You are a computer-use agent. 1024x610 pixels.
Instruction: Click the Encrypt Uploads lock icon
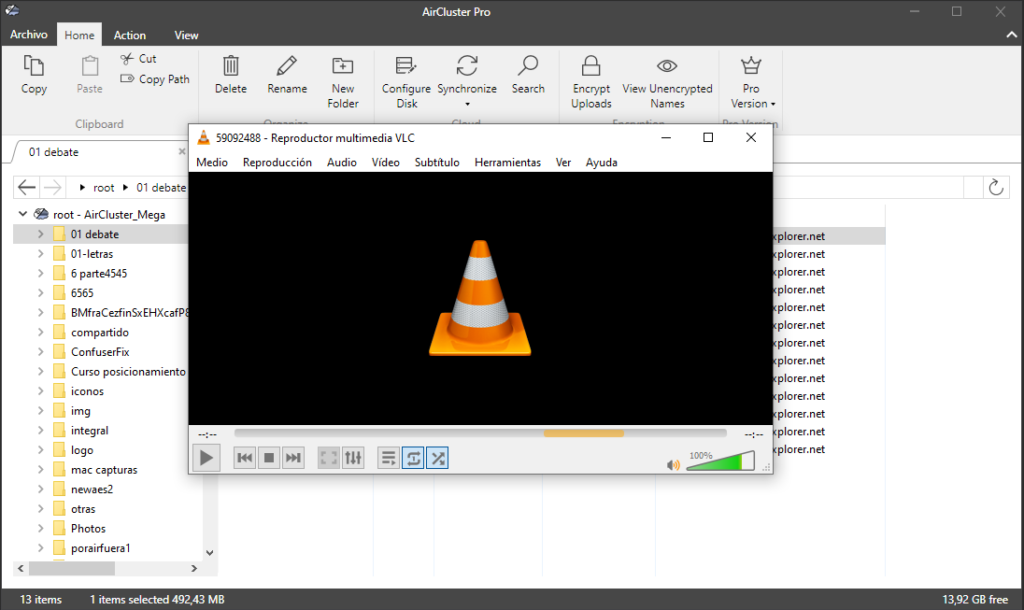(x=591, y=66)
